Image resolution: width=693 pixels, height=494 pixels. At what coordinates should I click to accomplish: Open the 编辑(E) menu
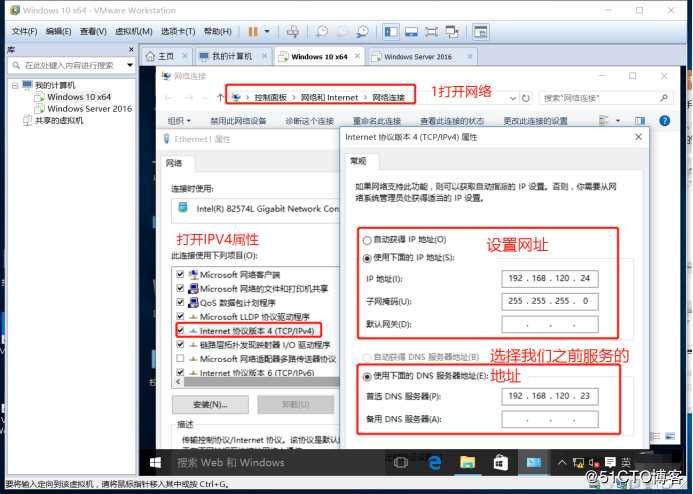pyautogui.click(x=58, y=31)
